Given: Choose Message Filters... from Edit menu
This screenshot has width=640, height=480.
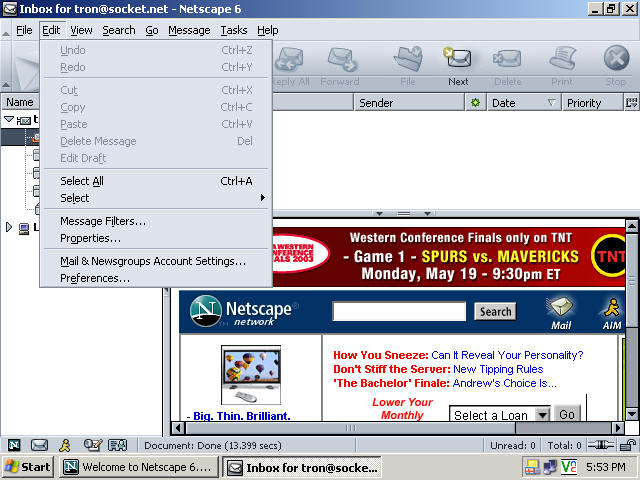Looking at the screenshot, I should click(156, 221).
